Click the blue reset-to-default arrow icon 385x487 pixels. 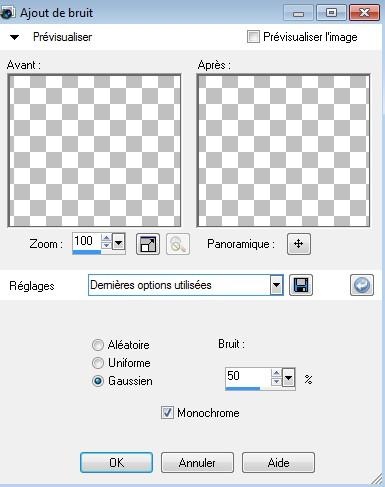point(362,285)
